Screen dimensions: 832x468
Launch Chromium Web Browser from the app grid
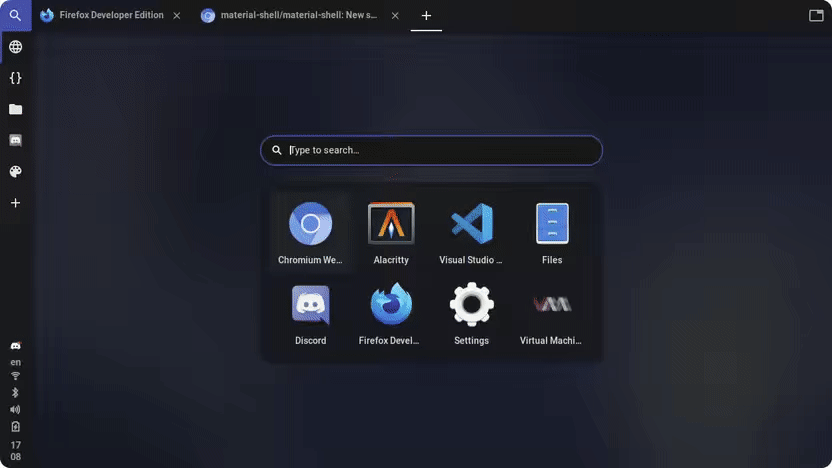click(x=310, y=233)
